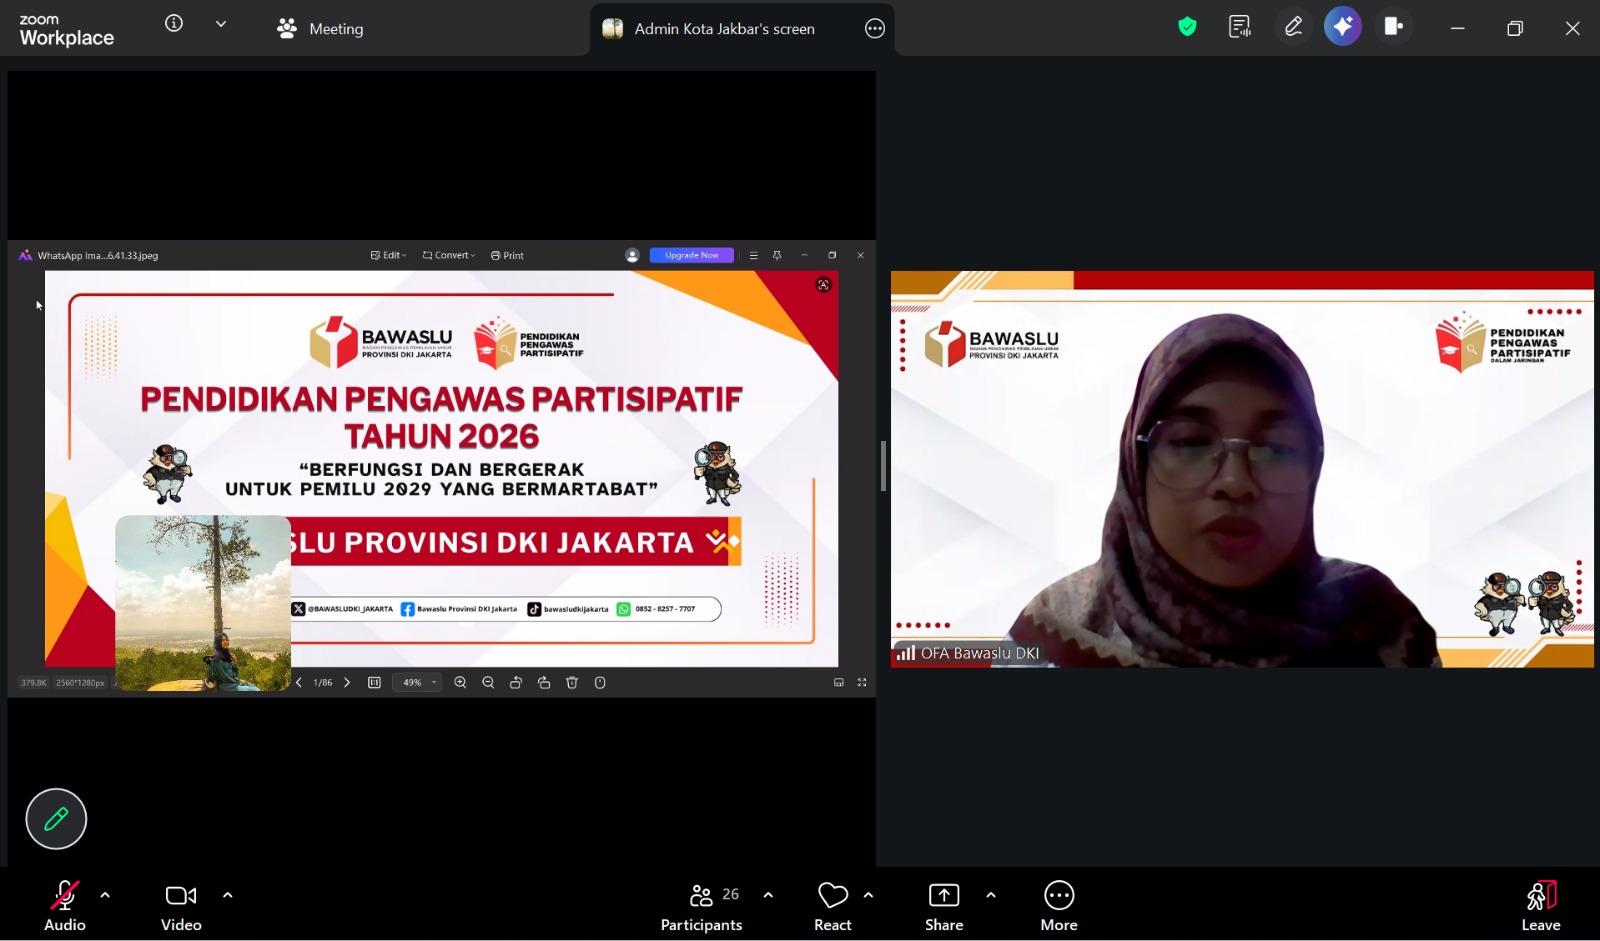The height and width of the screenshot is (941, 1600).
Task: Click the Zoom Workplace logo
Action: tap(66, 30)
